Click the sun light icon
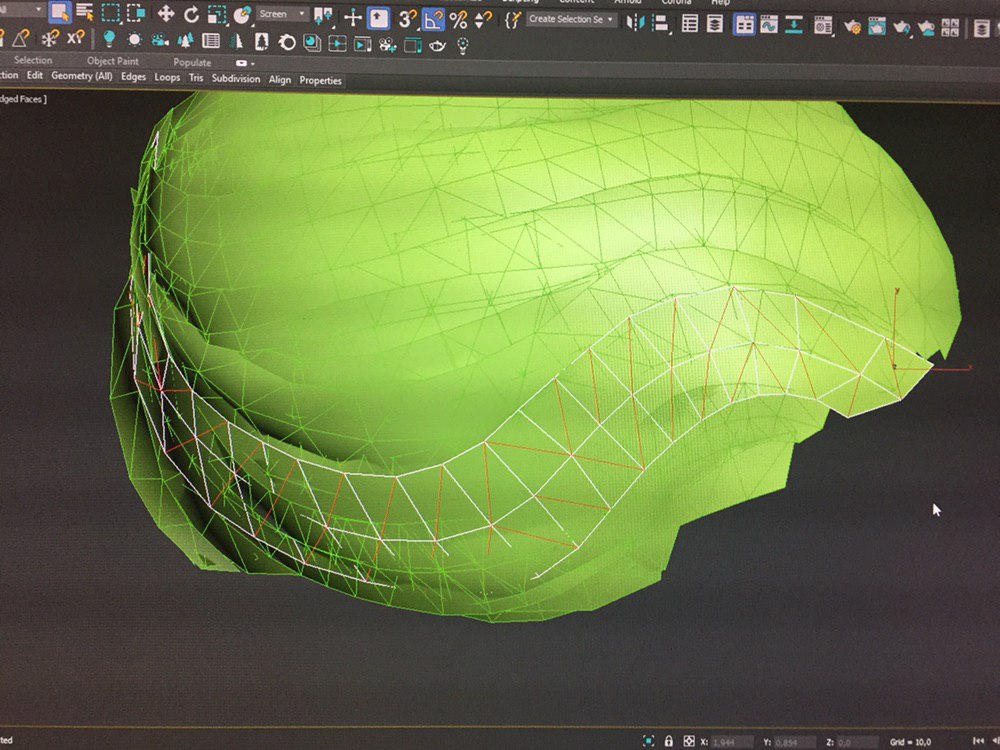Image resolution: width=1000 pixels, height=750 pixels. (x=135, y=40)
